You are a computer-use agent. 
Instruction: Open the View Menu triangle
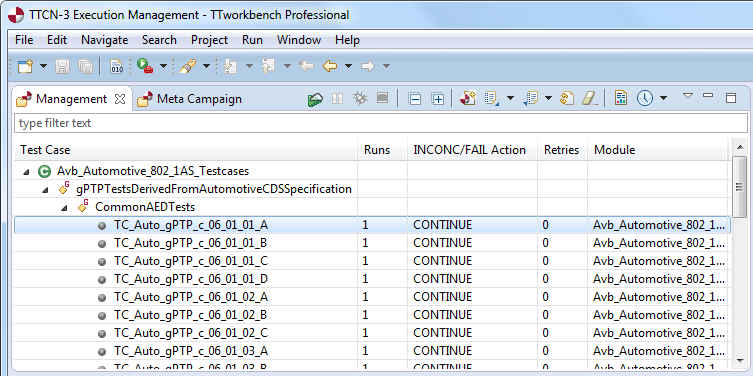coord(688,96)
